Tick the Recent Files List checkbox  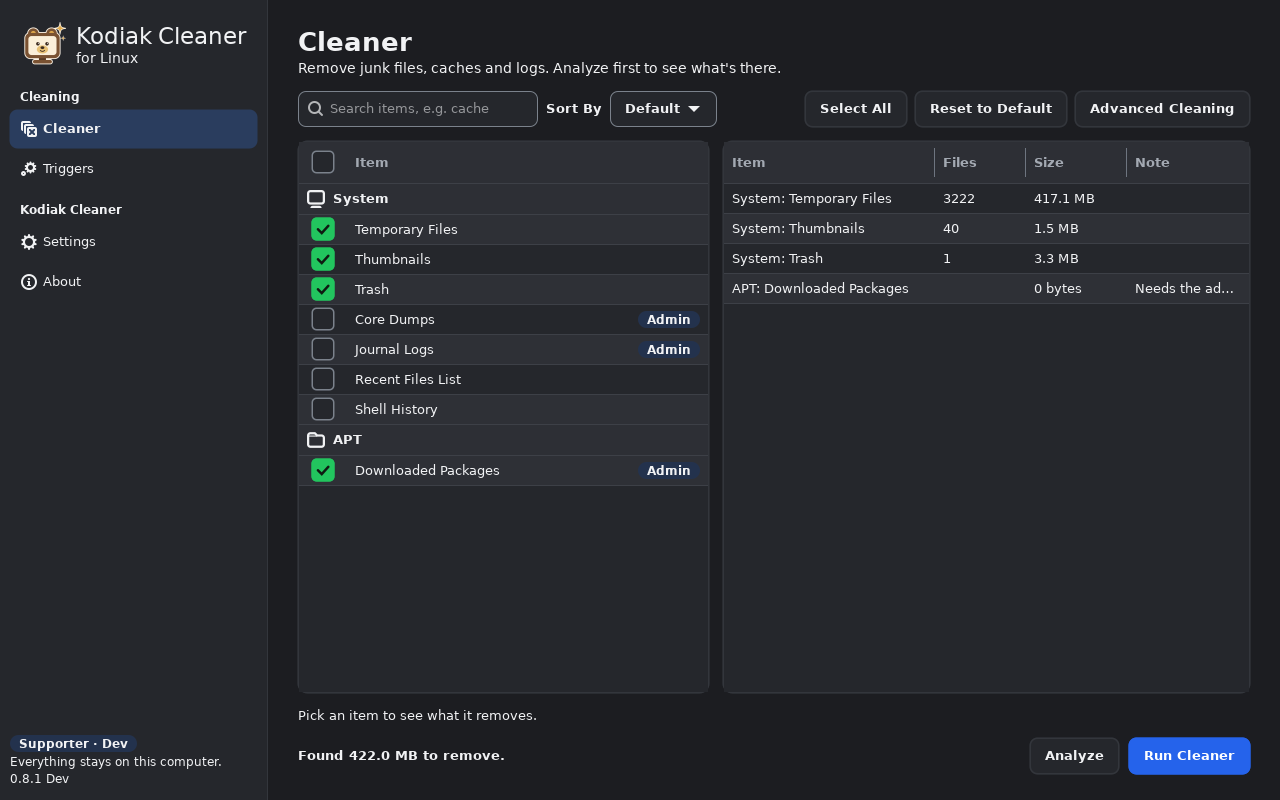(323, 379)
